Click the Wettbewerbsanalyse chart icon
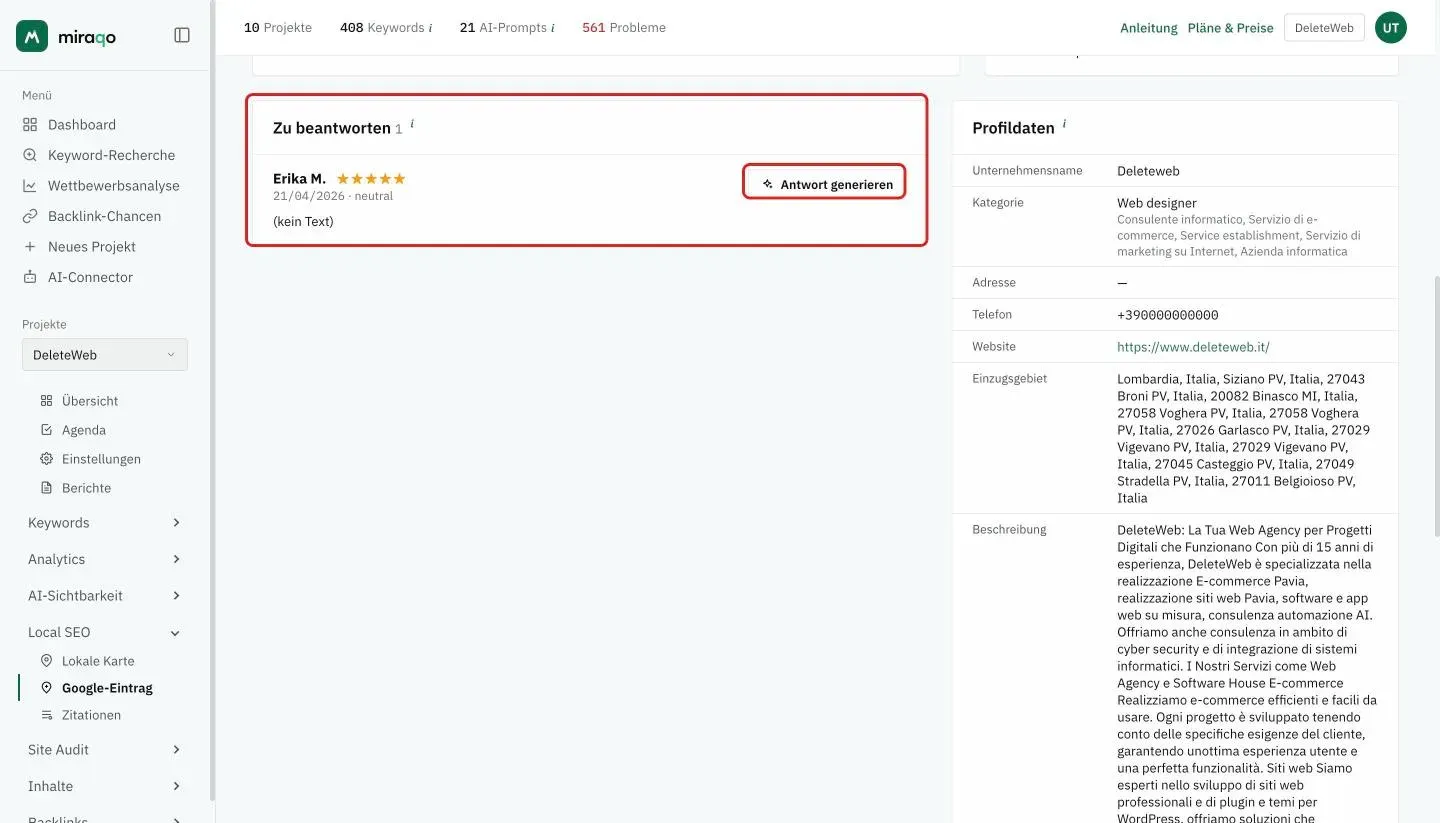Screen dimensions: 1440x823 coord(30,186)
